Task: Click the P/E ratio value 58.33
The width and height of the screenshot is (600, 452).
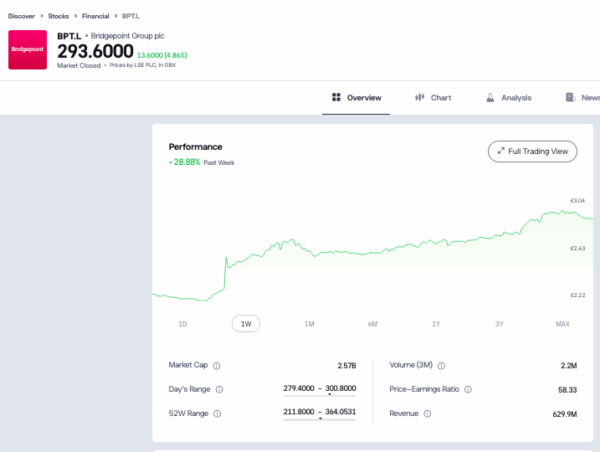Action: tap(567, 390)
